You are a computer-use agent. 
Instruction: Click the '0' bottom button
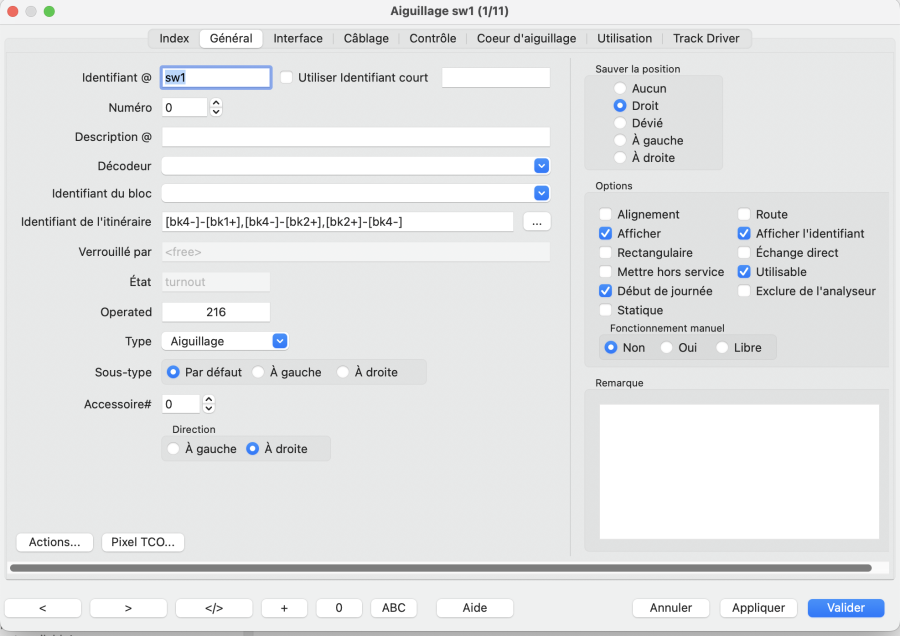tap(339, 608)
